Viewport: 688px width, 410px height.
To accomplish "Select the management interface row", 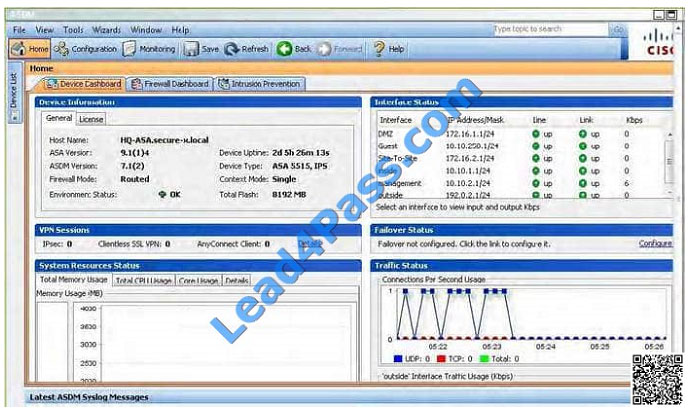I will (x=521, y=183).
